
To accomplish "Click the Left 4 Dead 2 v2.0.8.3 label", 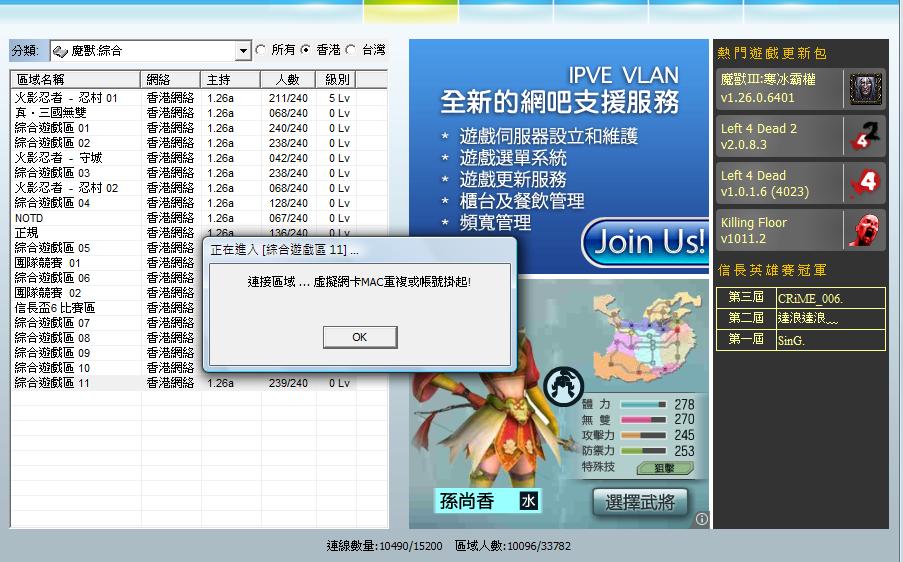I will click(758, 136).
